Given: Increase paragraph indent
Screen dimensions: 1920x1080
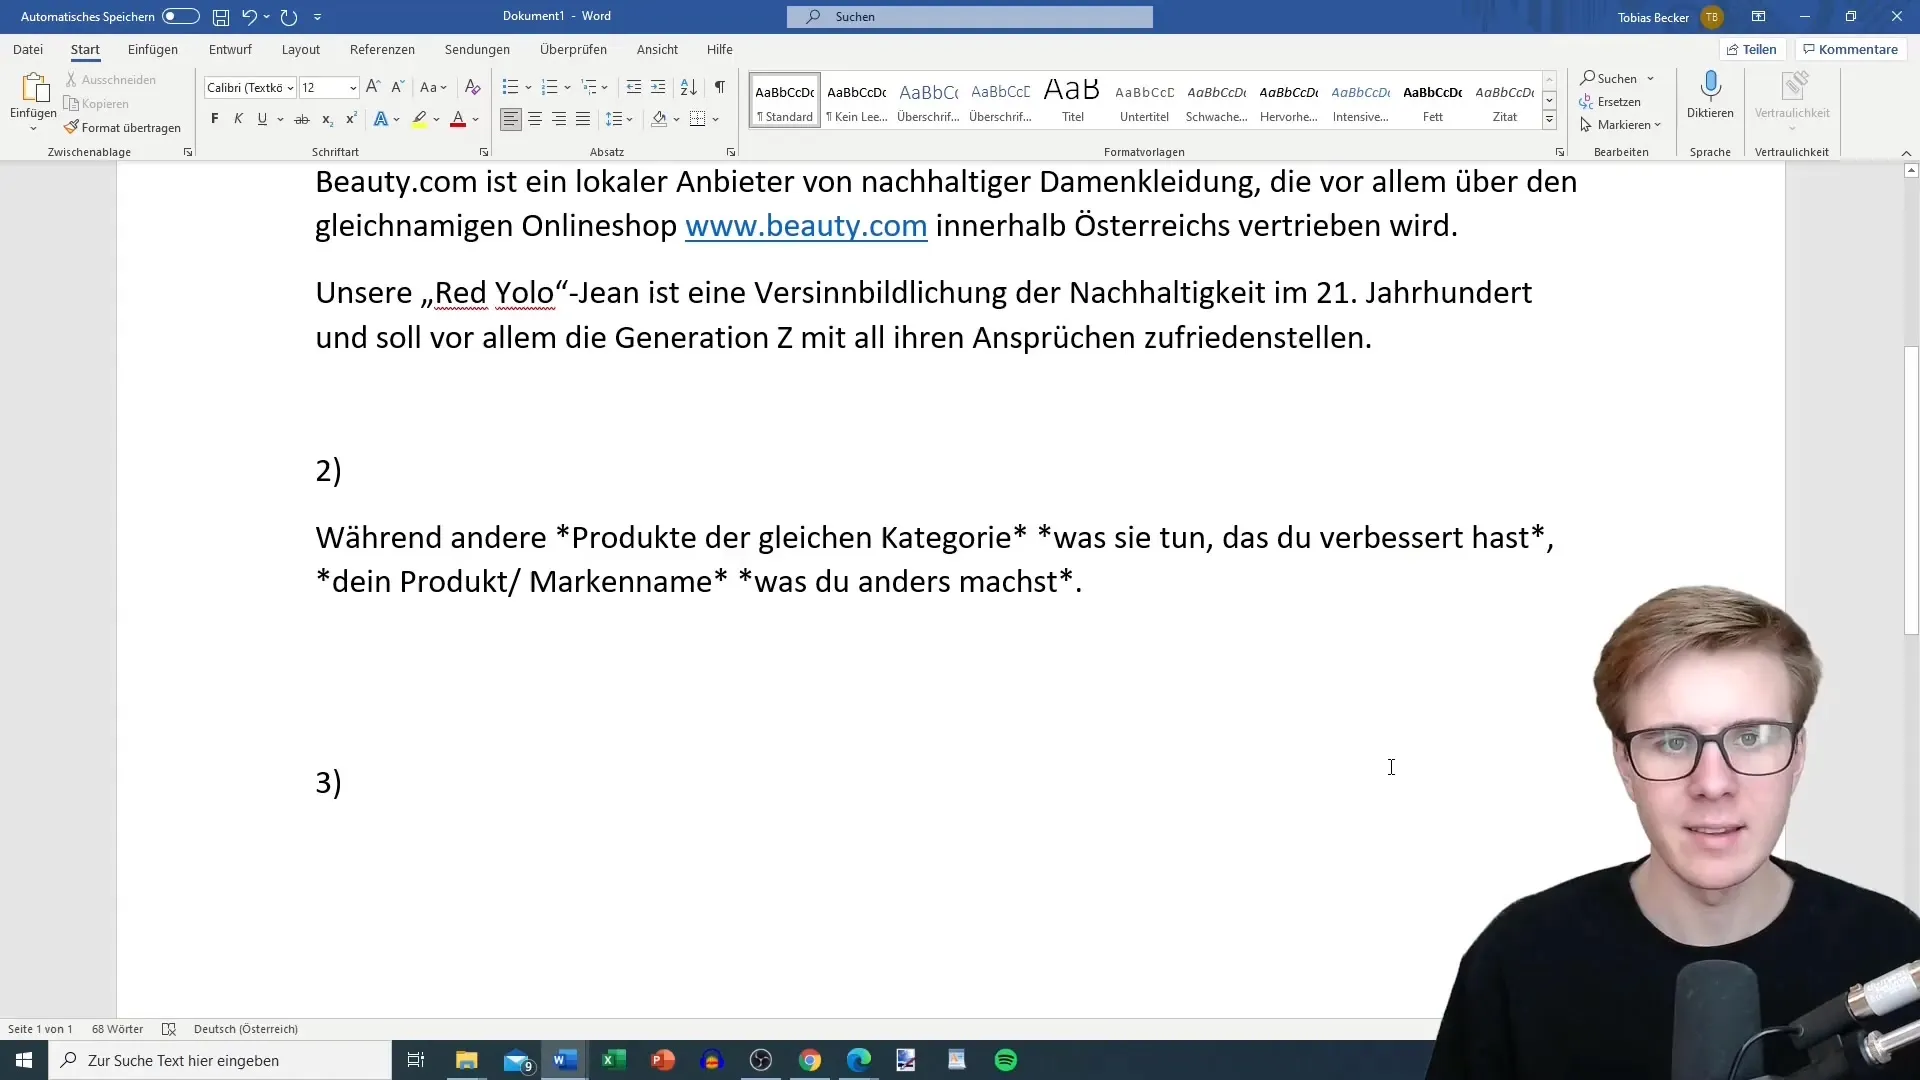Looking at the screenshot, I should pos(658,87).
